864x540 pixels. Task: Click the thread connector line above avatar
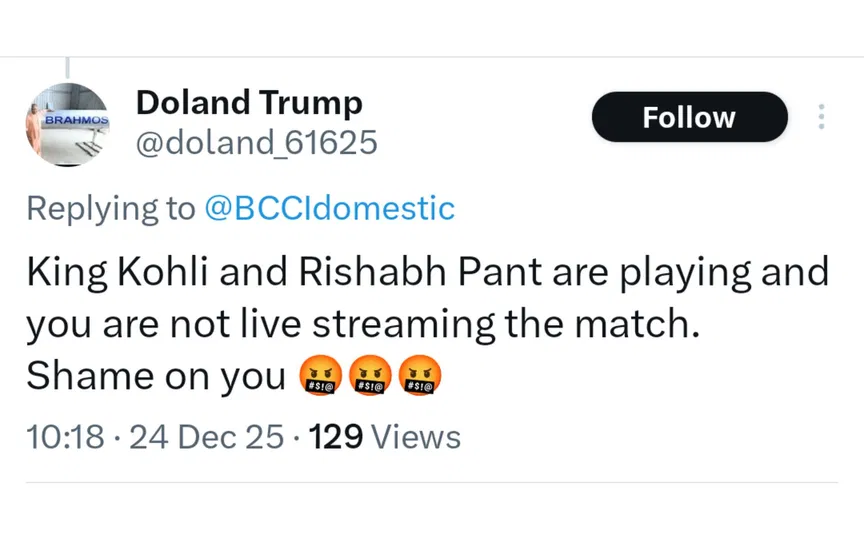pos(66,67)
